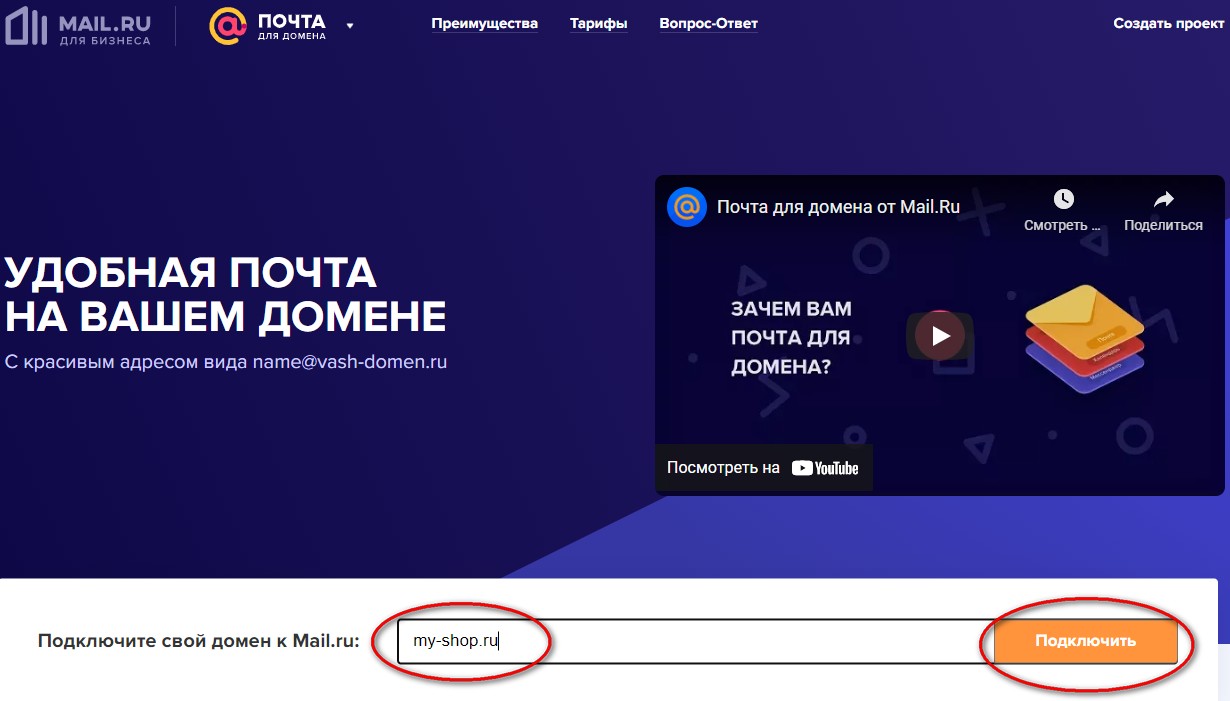1230x701 pixels.
Task: Click the Поделиться share arrow icon
Action: click(x=1163, y=199)
